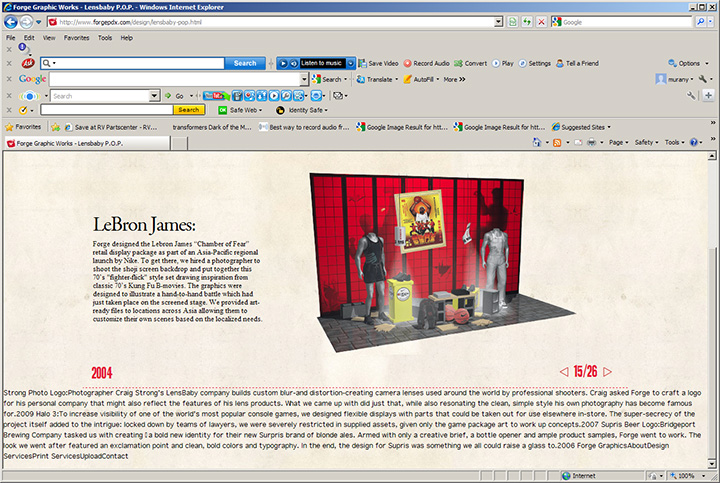720x483 pixels.
Task: Click the yellow Search button on the Norton toolbar
Action: (x=189, y=110)
